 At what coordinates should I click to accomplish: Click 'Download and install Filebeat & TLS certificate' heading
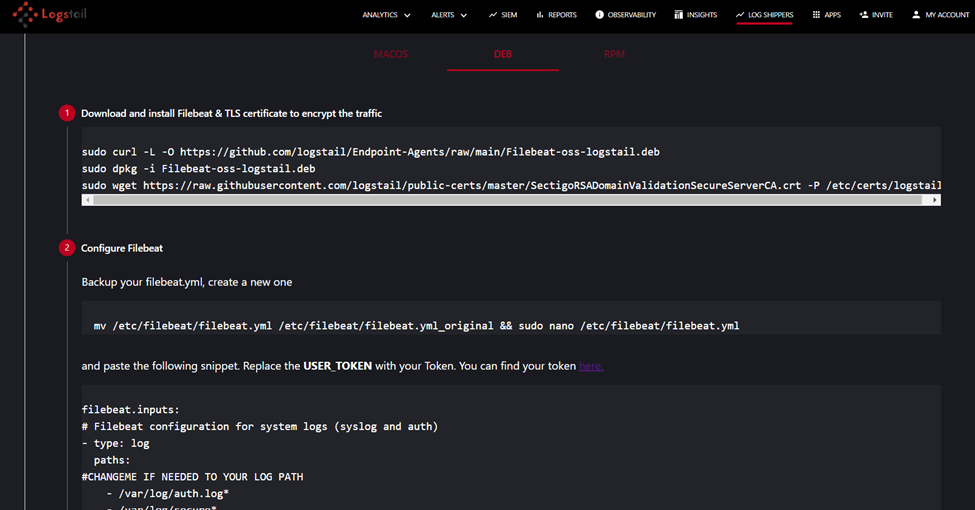[231, 113]
